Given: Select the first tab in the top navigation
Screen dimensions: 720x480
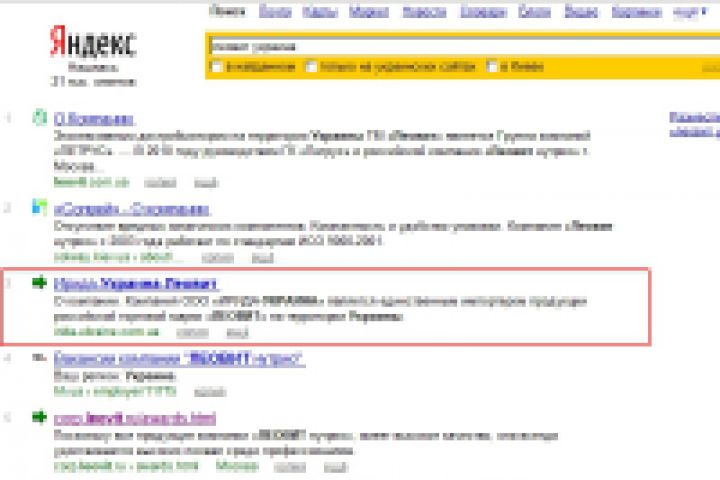Looking at the screenshot, I should pyautogui.click(x=227, y=11).
